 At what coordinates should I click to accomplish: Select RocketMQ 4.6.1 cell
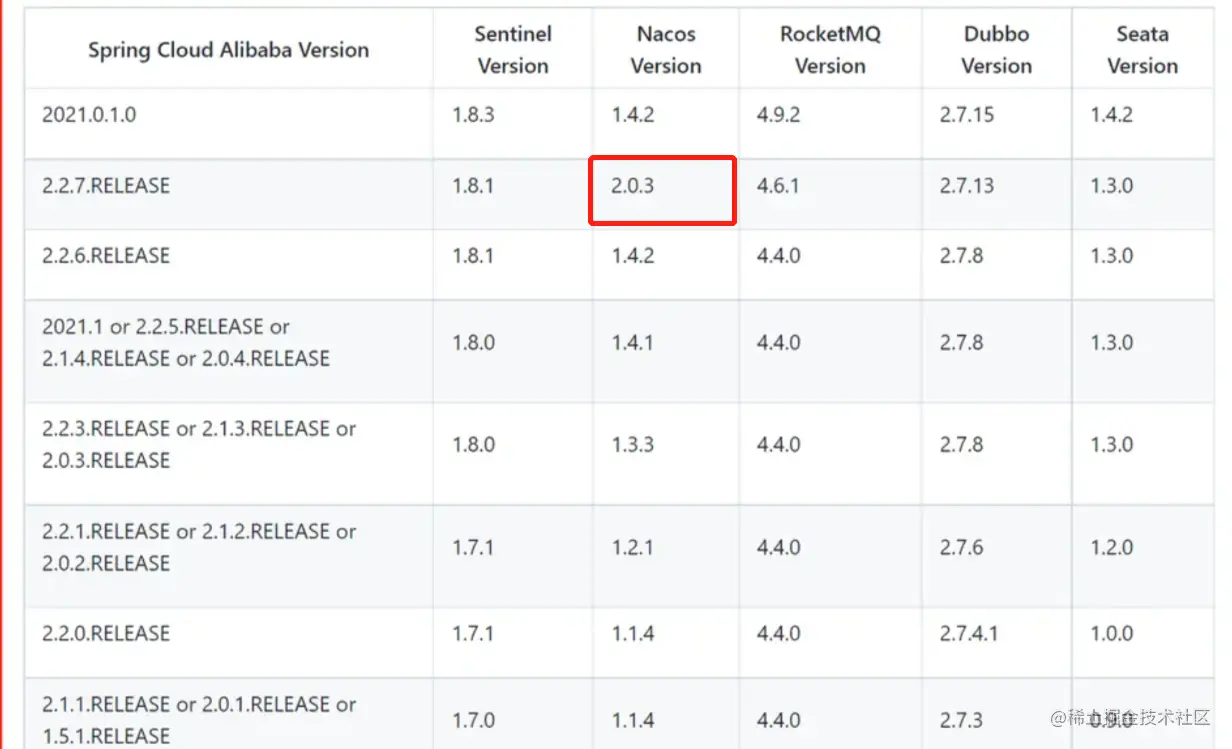point(830,194)
